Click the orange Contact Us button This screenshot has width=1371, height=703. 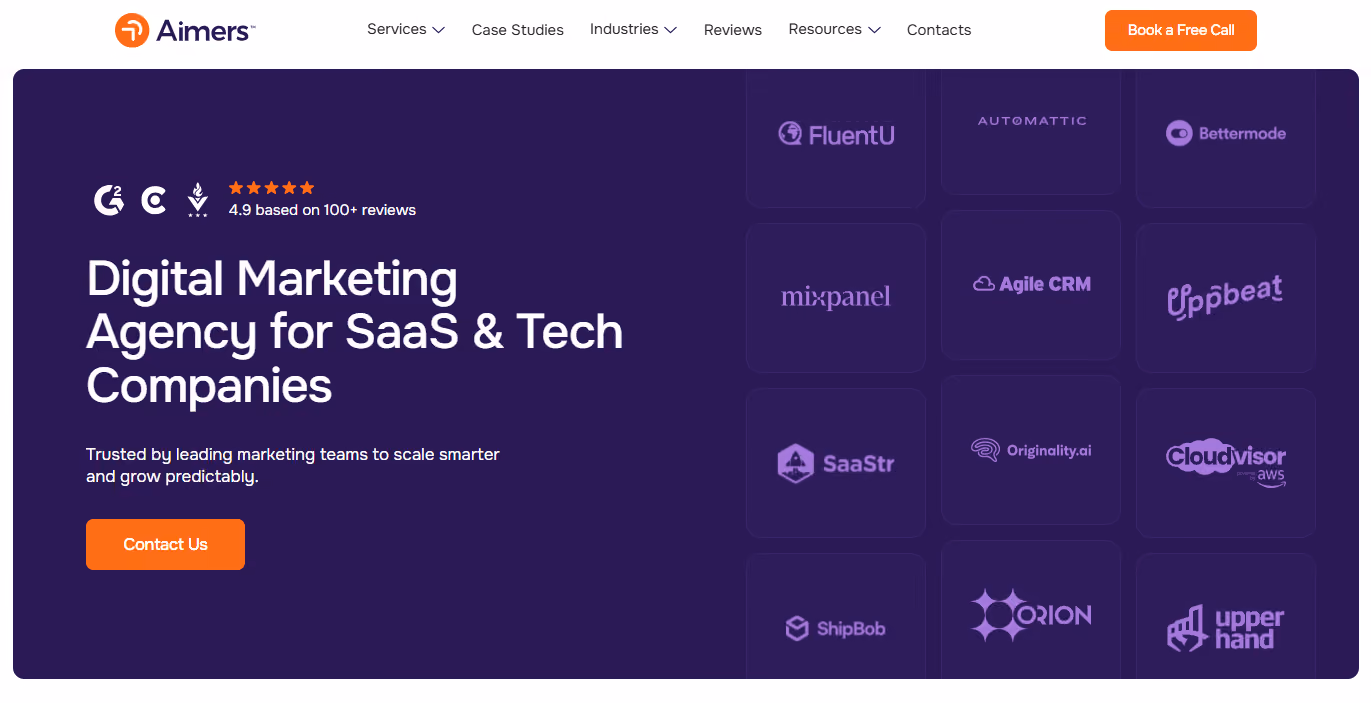tap(165, 544)
